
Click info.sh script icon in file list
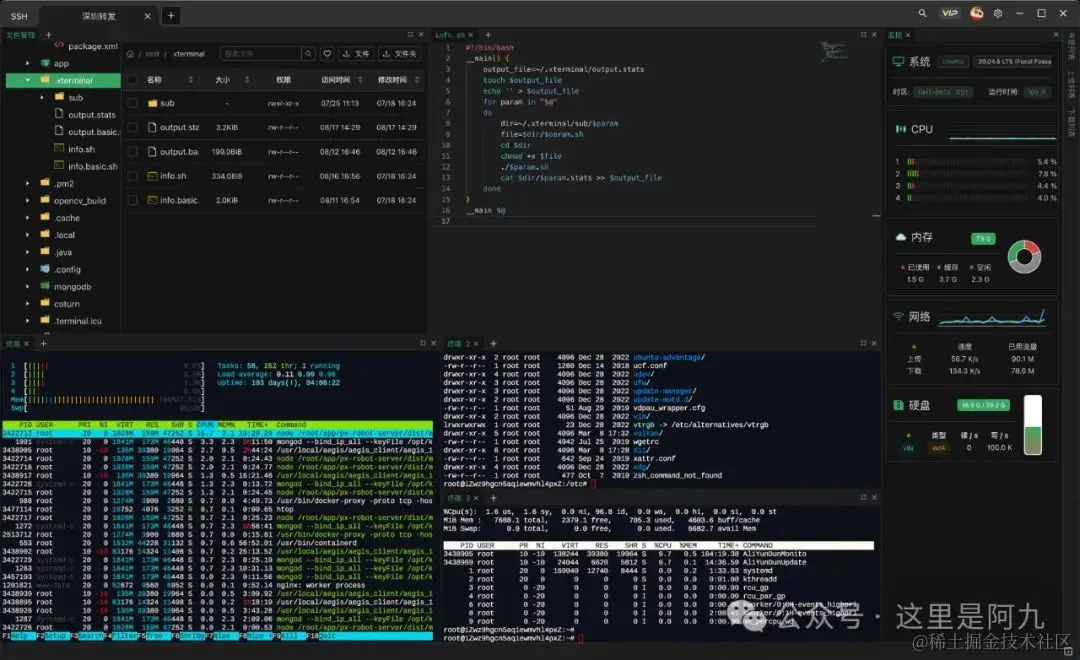tap(152, 176)
